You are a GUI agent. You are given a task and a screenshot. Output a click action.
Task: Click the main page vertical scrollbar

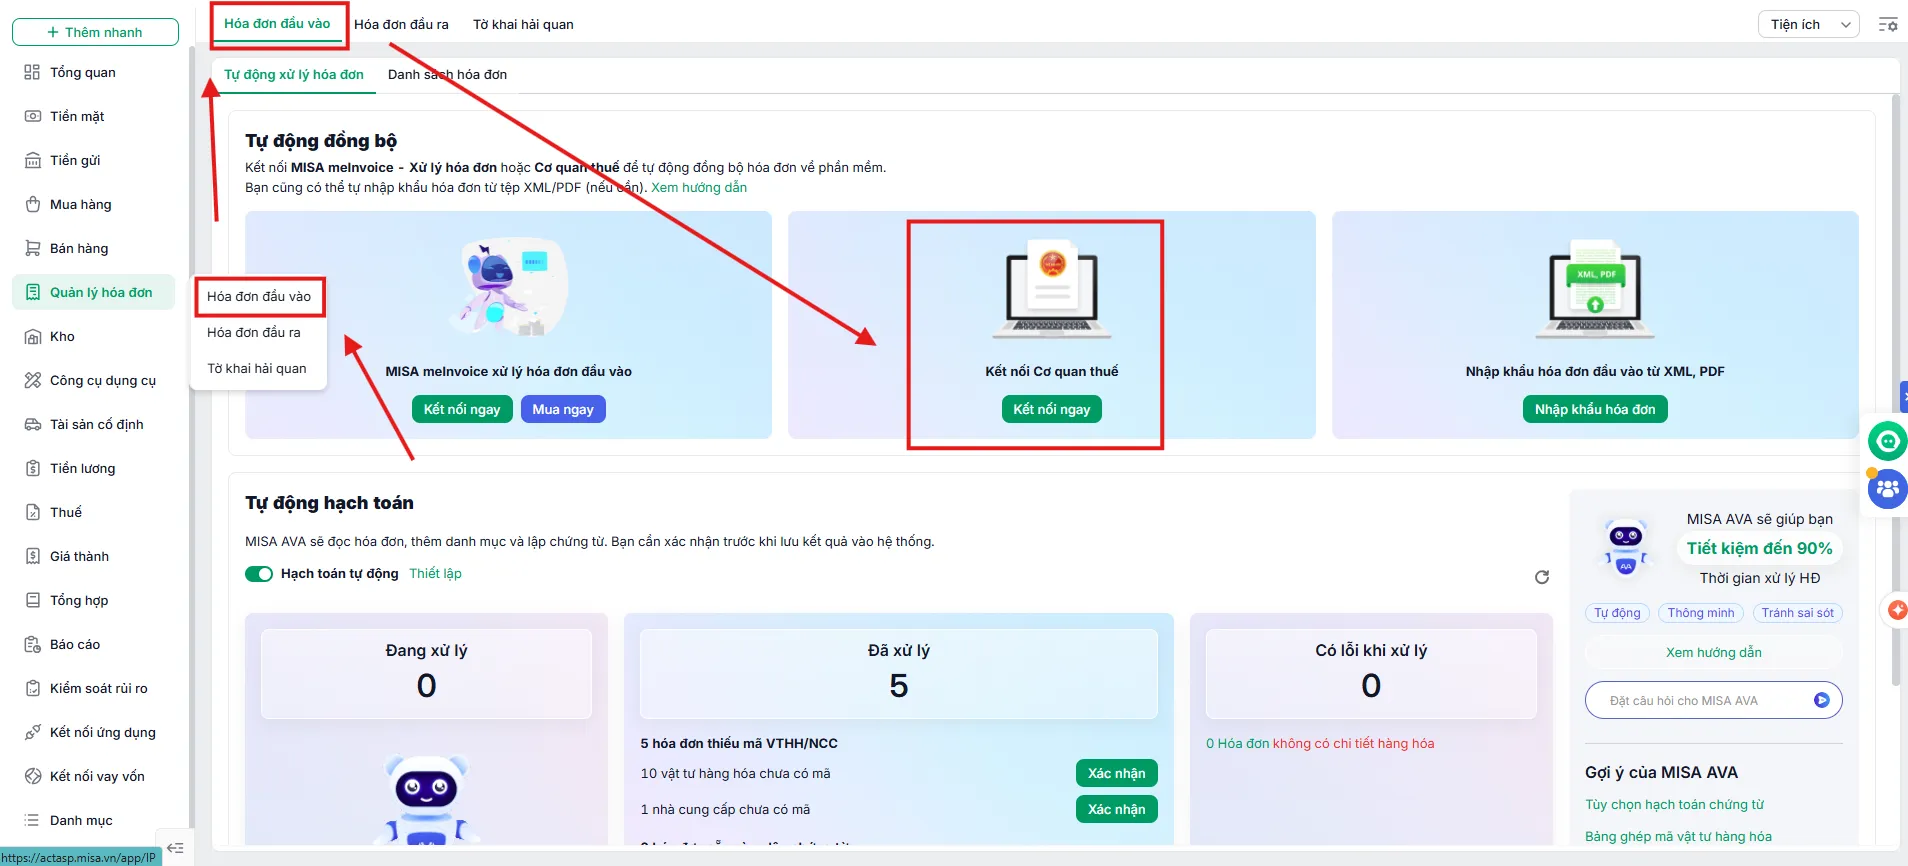(1895, 390)
